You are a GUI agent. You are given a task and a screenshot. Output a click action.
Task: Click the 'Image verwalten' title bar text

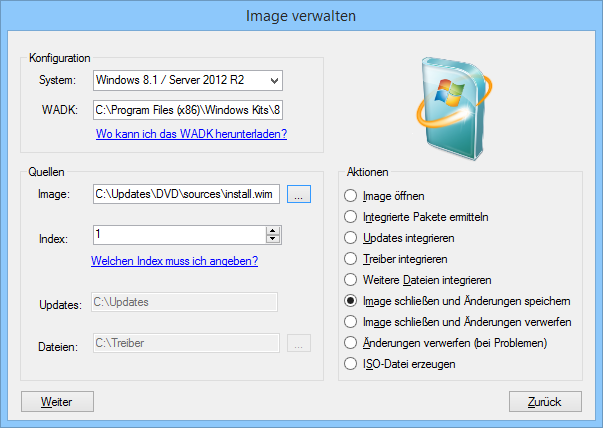[301, 16]
